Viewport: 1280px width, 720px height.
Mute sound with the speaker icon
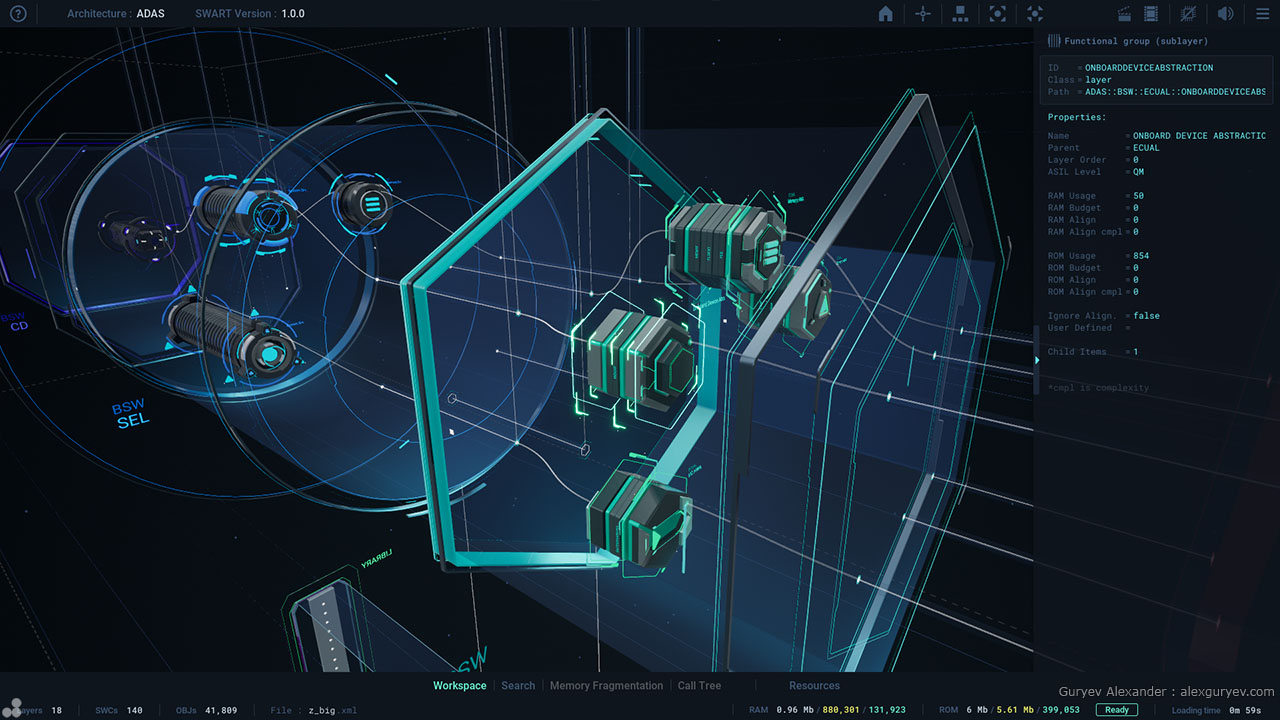1225,14
